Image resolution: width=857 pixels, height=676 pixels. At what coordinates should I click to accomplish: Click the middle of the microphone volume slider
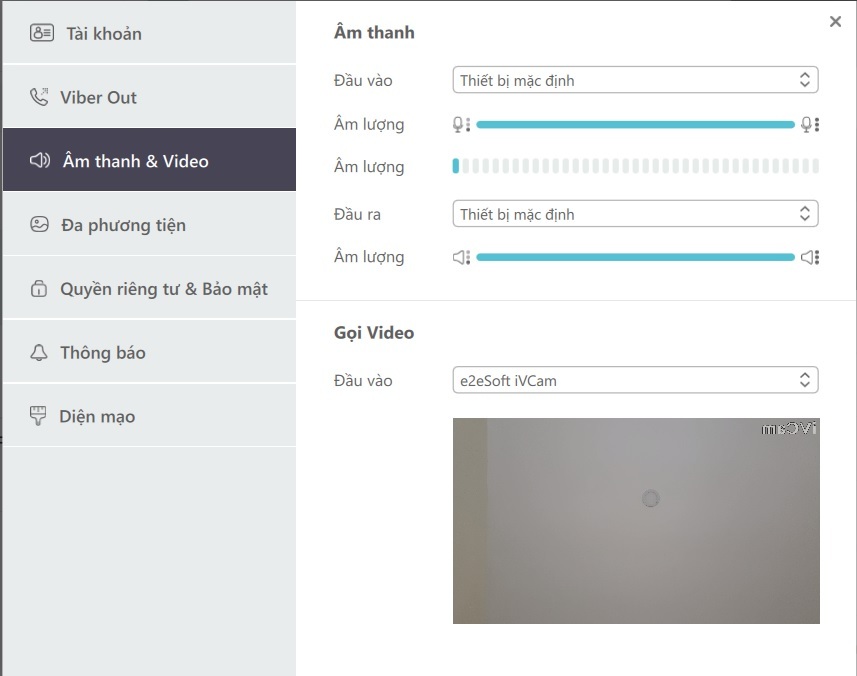[635, 125]
